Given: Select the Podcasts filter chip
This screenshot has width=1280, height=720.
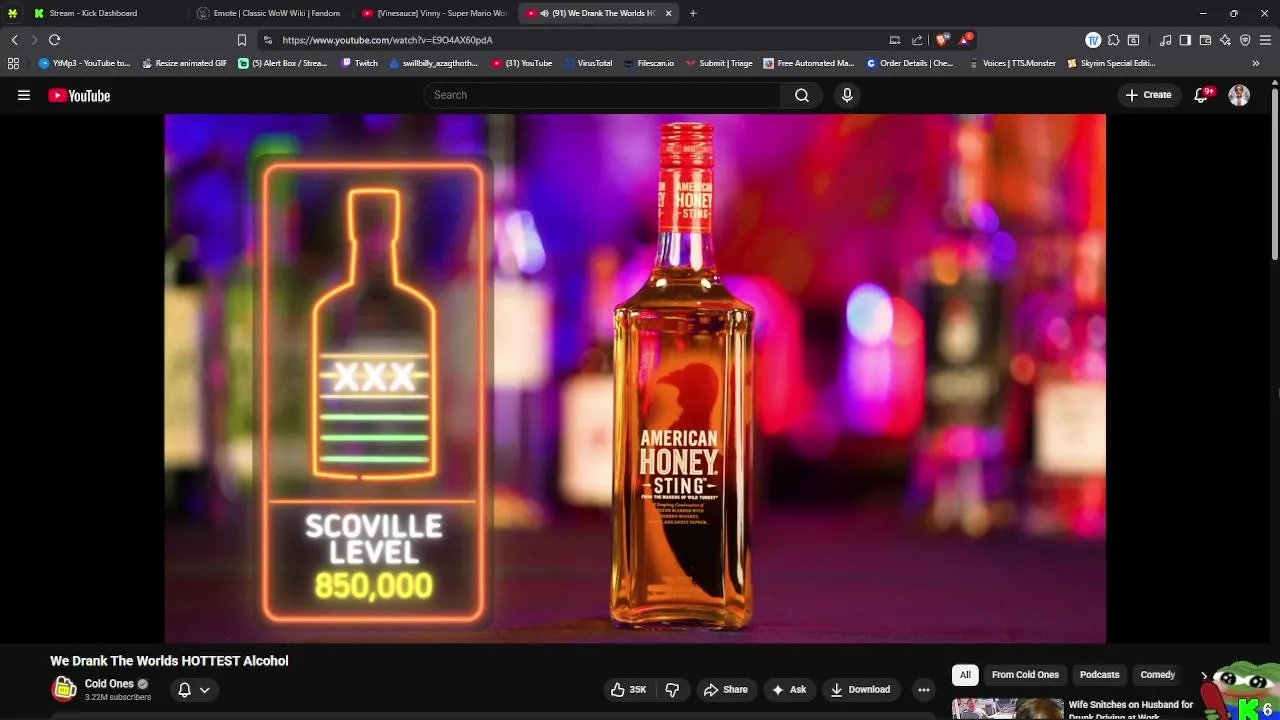Looking at the screenshot, I should point(1099,675).
